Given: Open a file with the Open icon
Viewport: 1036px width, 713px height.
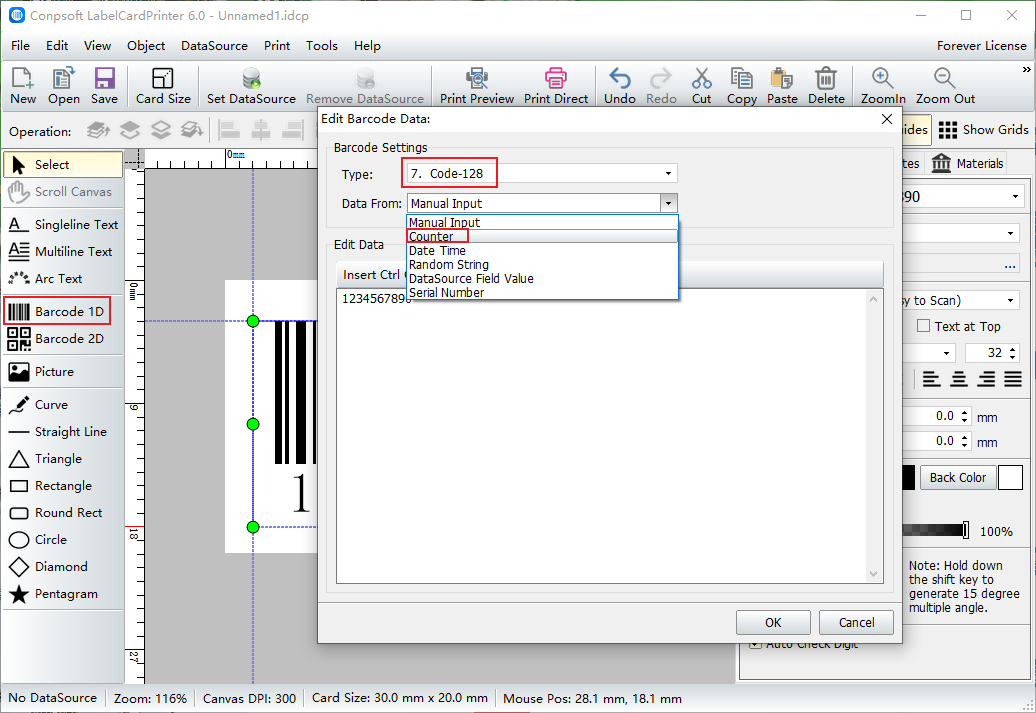Looking at the screenshot, I should [63, 85].
